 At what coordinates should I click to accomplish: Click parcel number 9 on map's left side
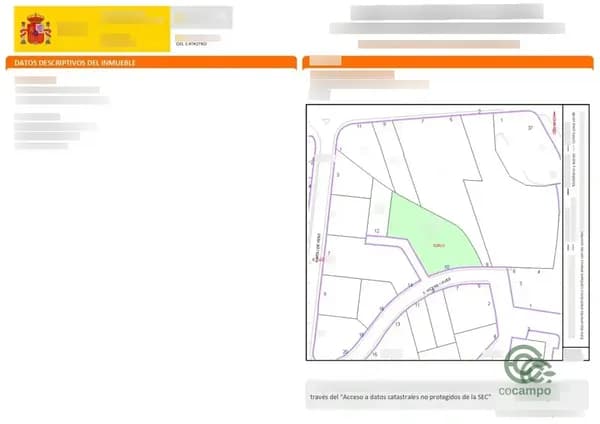[x=326, y=294]
